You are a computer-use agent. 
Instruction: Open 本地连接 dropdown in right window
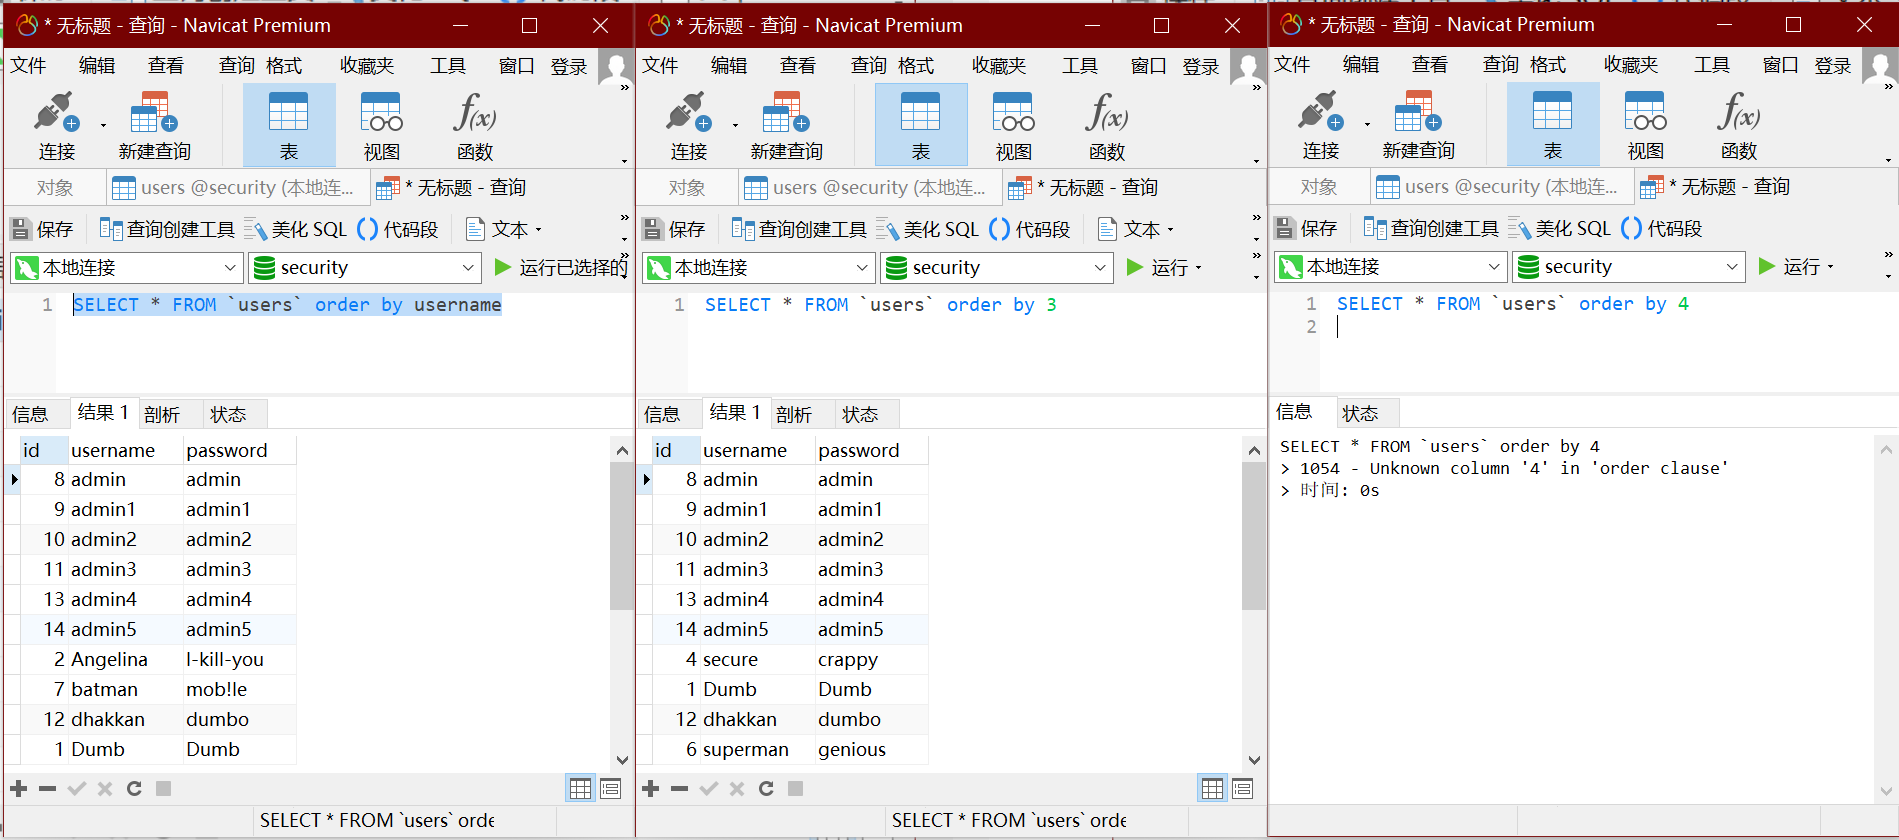[1391, 267]
